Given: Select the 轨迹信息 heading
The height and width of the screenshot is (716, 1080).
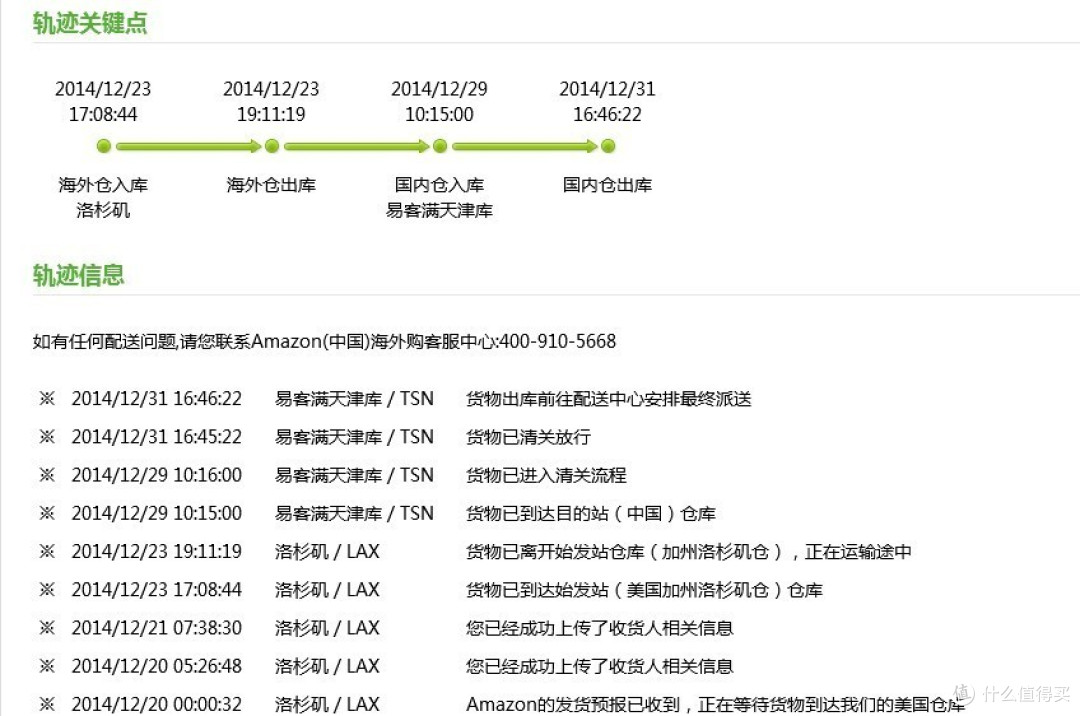Looking at the screenshot, I should coord(79,275).
